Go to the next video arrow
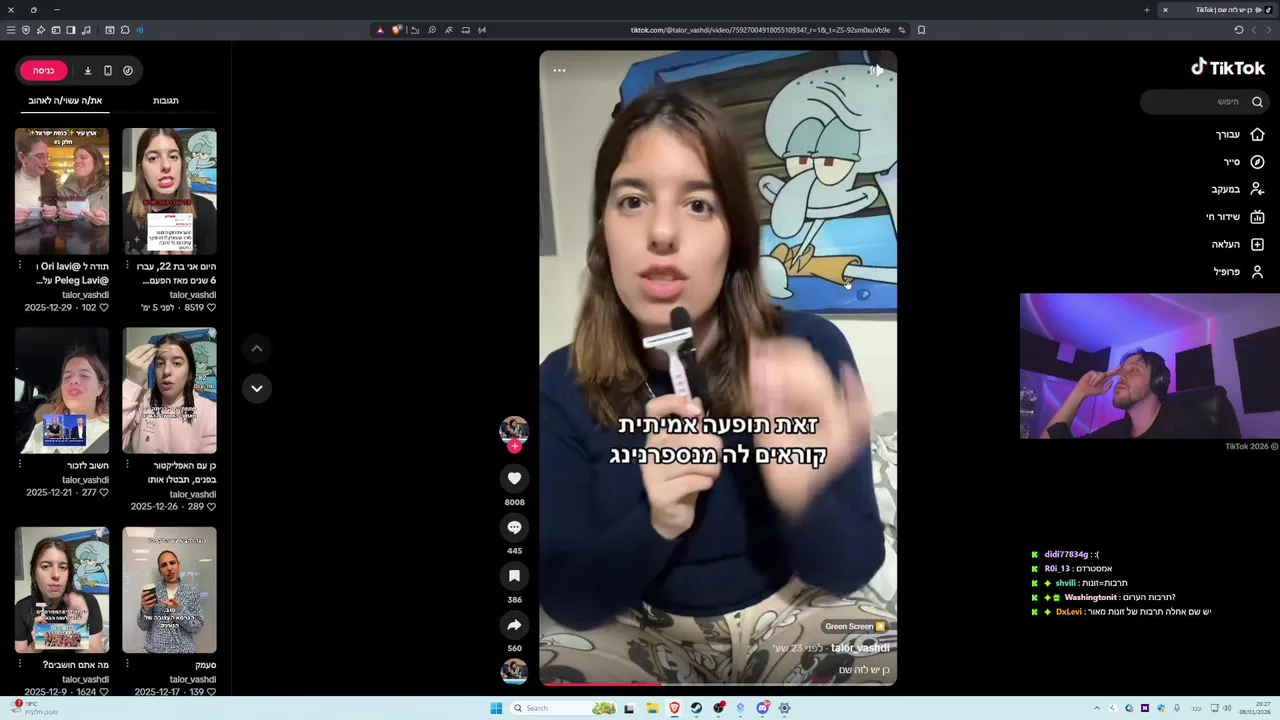Viewport: 1280px width, 720px height. click(257, 388)
